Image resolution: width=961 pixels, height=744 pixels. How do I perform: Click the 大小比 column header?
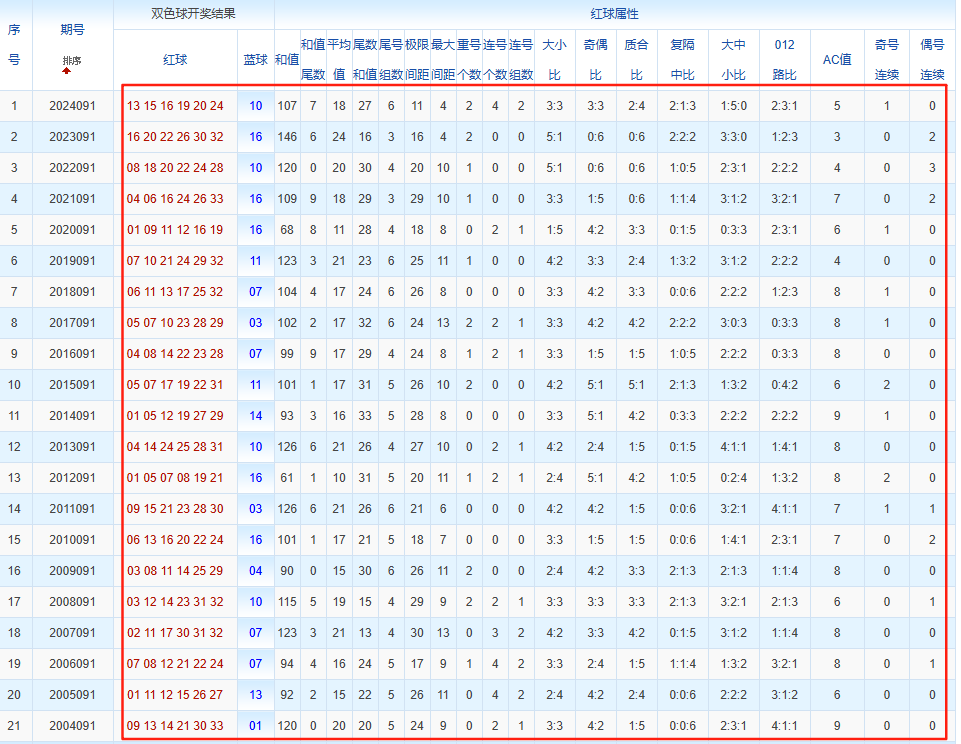(554, 59)
